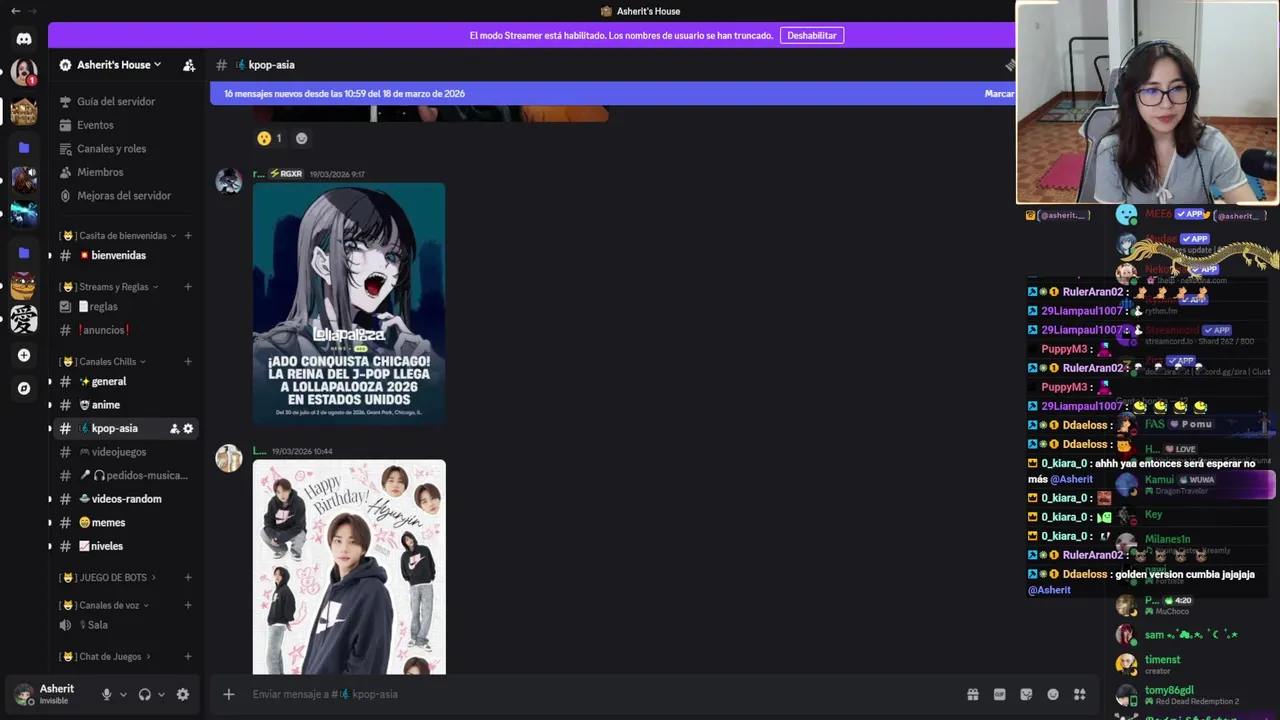Open Discord direct messages home icon
The image size is (1280, 720).
[x=24, y=39]
